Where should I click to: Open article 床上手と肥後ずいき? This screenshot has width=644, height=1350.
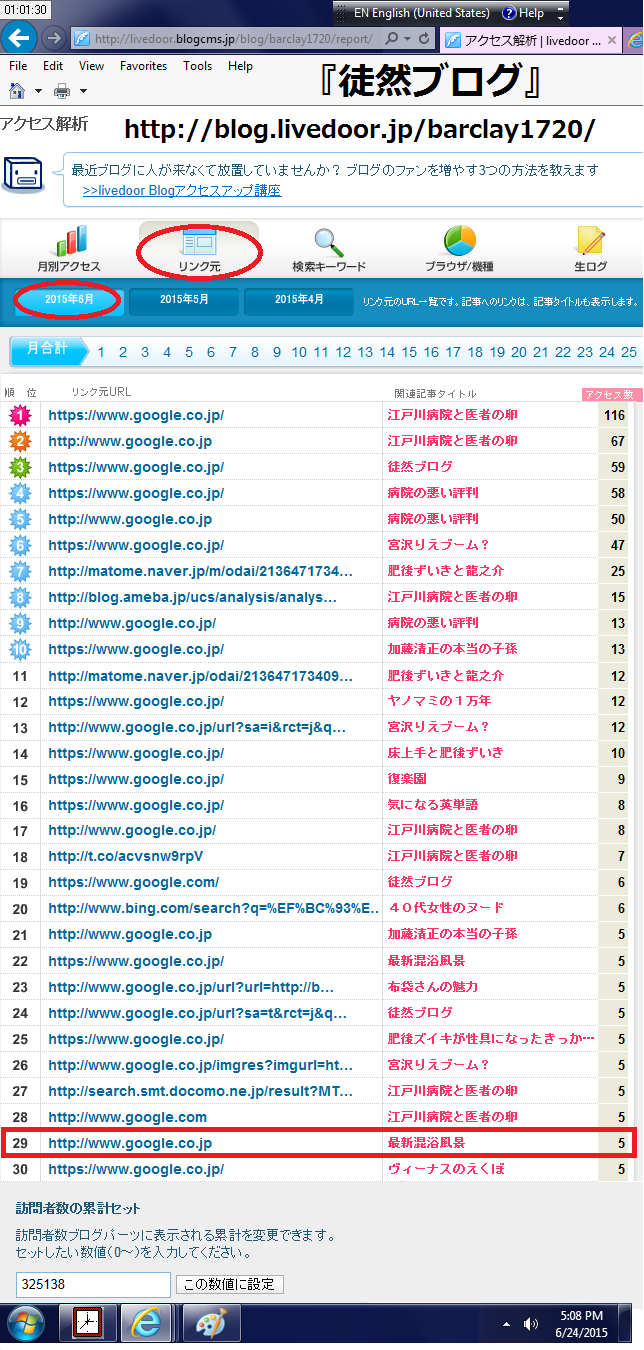click(x=445, y=753)
